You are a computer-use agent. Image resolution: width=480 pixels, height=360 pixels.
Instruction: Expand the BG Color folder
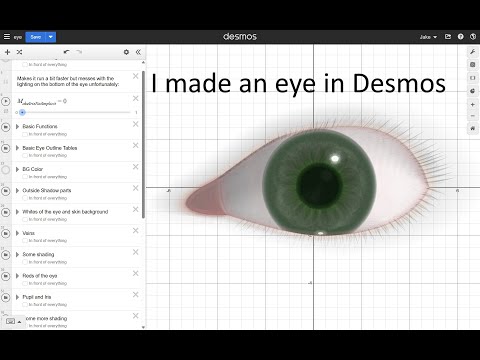[x=17, y=169]
